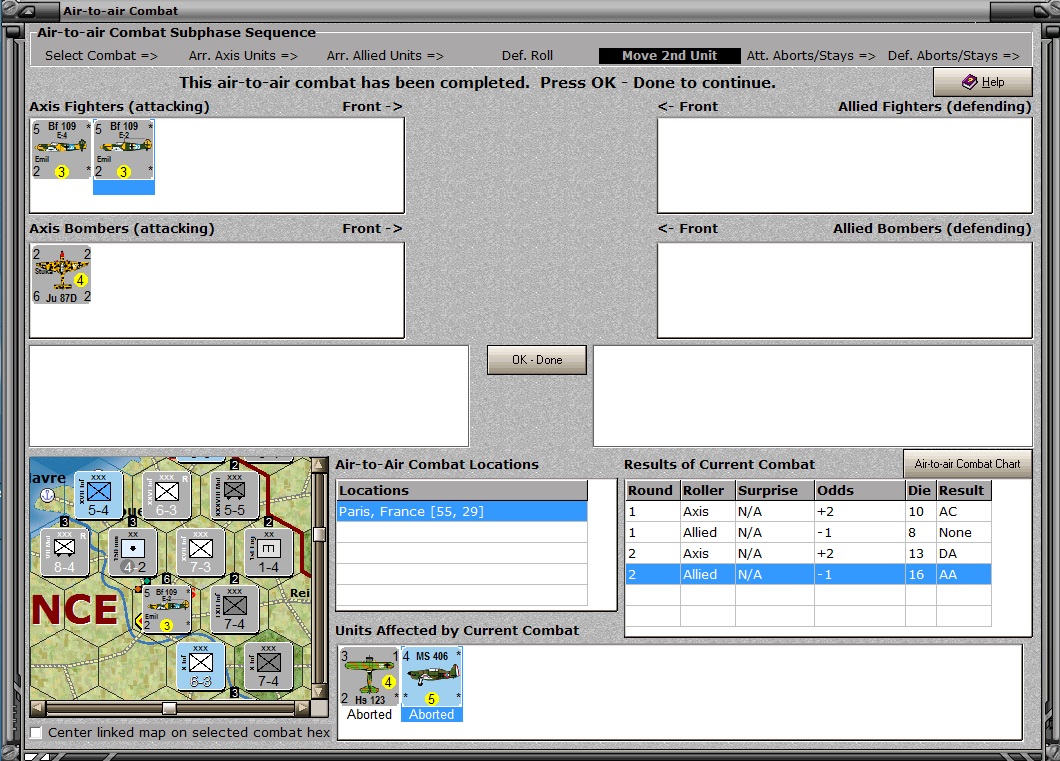Click the 4-2 artillery counter on map
1060x761 pixels.
click(x=132, y=552)
